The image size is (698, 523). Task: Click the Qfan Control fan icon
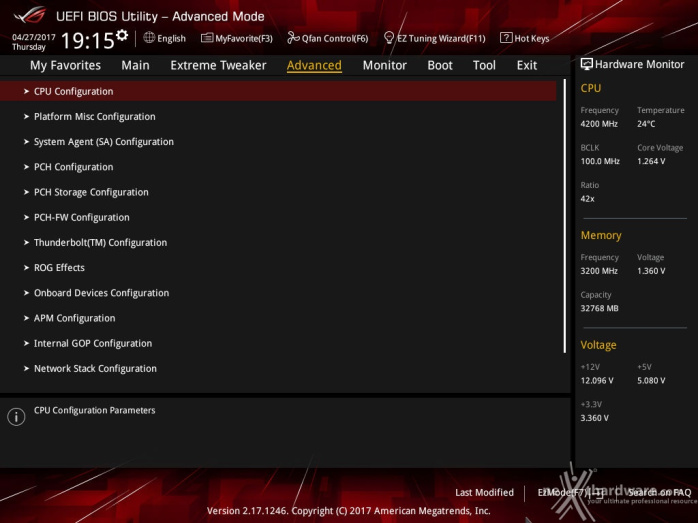(293, 38)
